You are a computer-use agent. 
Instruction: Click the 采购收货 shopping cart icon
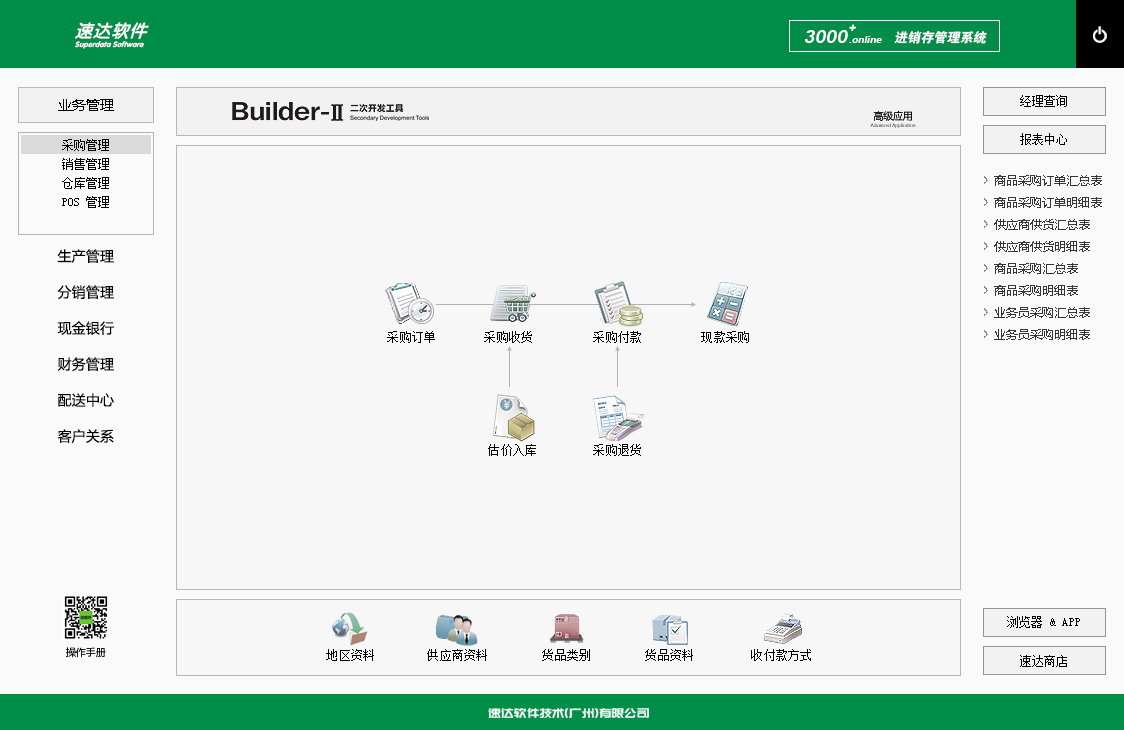click(x=511, y=304)
